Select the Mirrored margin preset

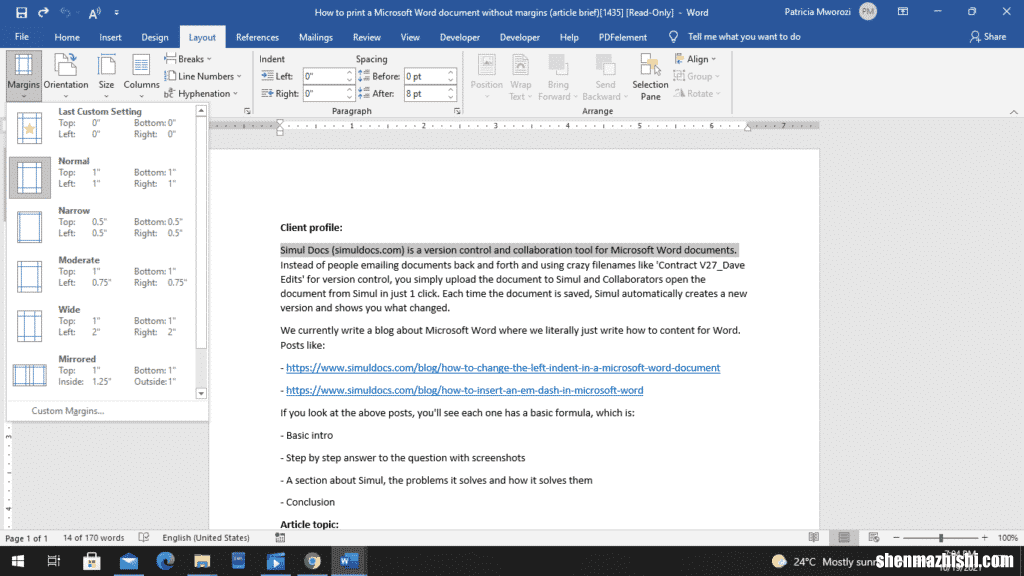(101, 374)
